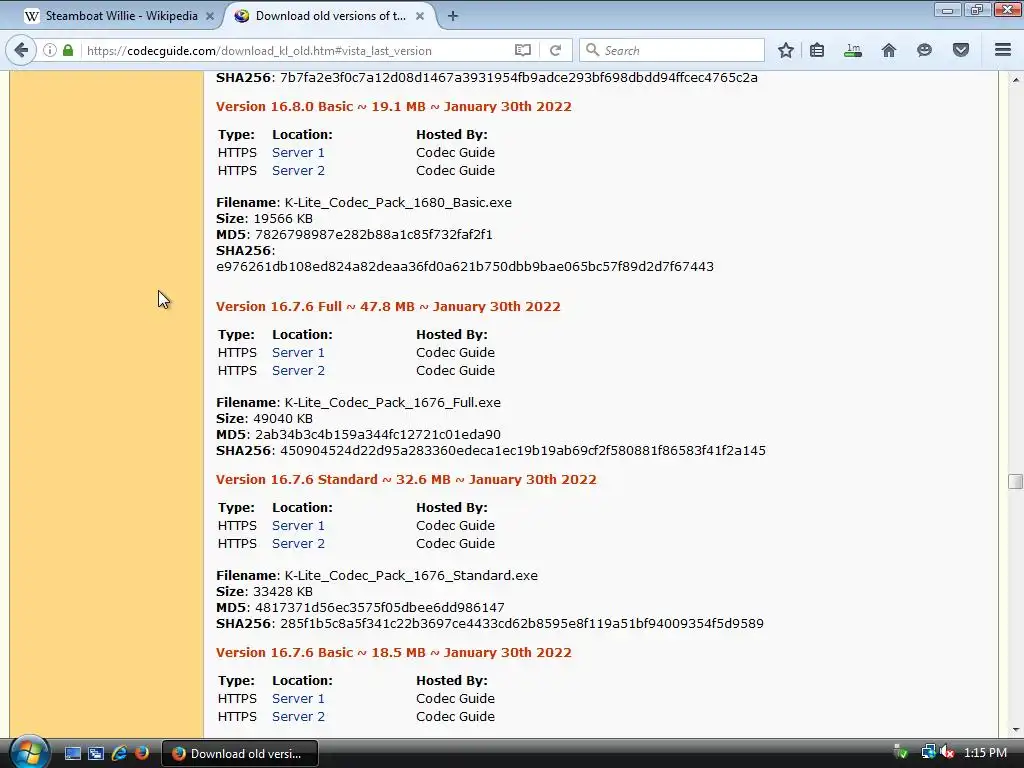Image resolution: width=1024 pixels, height=768 pixels.
Task: Click the 1:15 PM system clock
Action: tap(985, 752)
